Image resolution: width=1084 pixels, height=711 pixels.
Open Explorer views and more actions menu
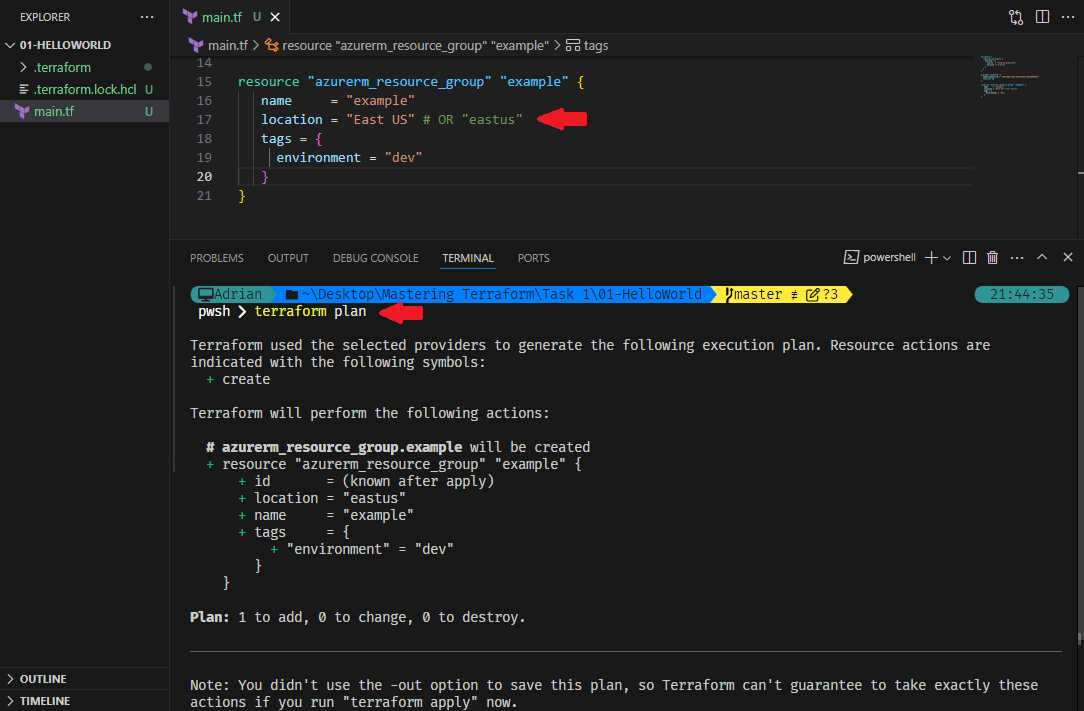147,17
